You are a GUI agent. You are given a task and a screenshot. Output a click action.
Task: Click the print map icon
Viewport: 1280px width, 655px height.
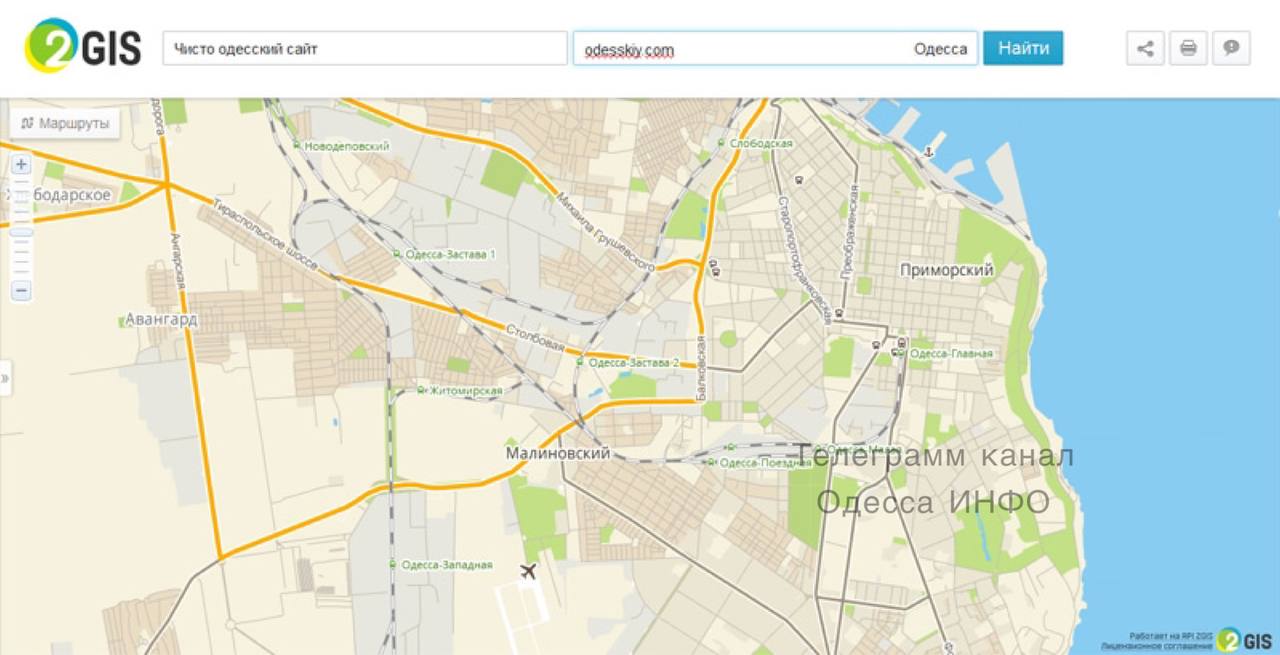tap(1188, 48)
